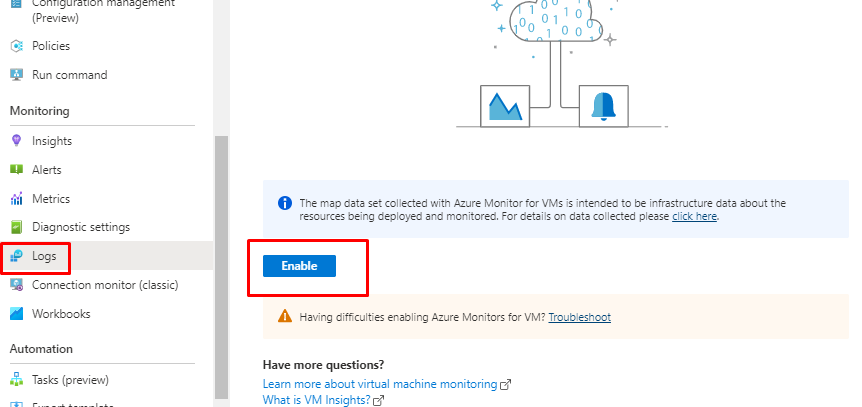
Task: Select Metrics from the Monitoring section
Action: coord(51,199)
